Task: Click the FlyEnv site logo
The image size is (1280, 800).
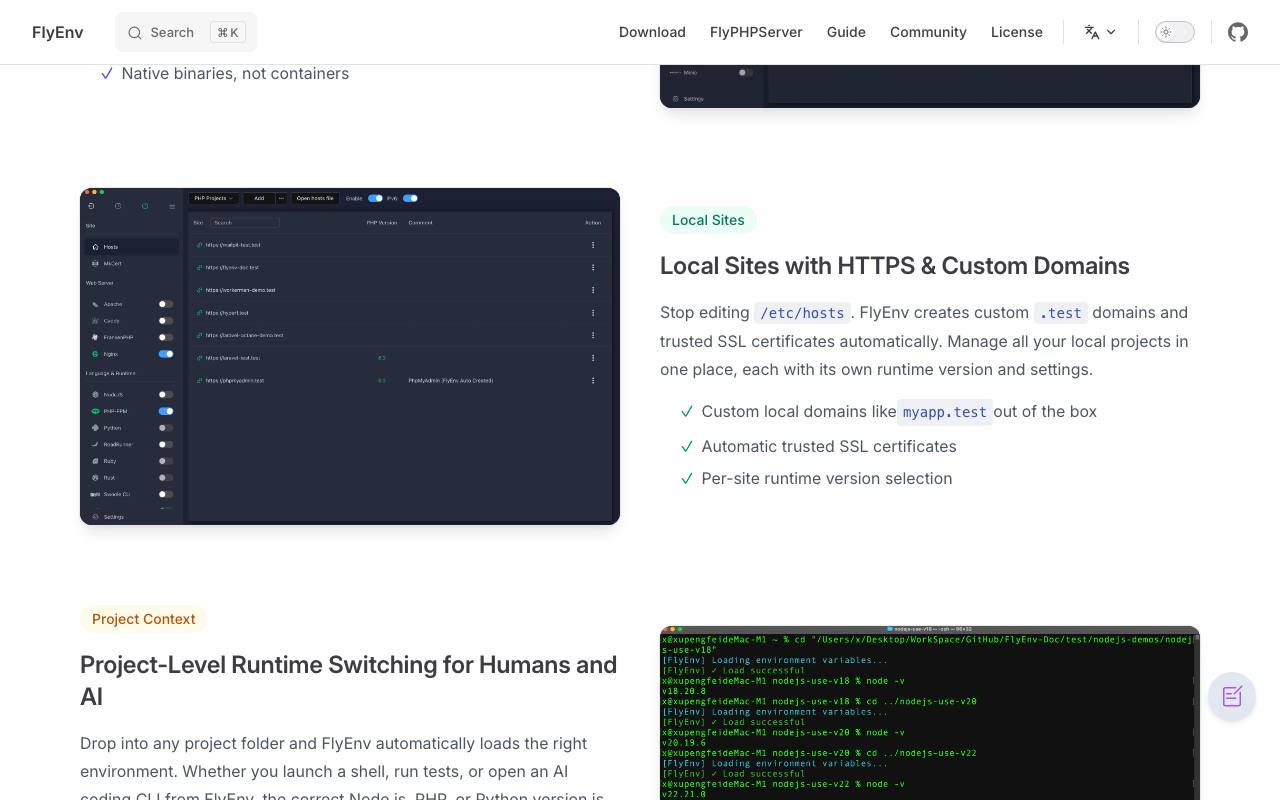Action: click(58, 32)
